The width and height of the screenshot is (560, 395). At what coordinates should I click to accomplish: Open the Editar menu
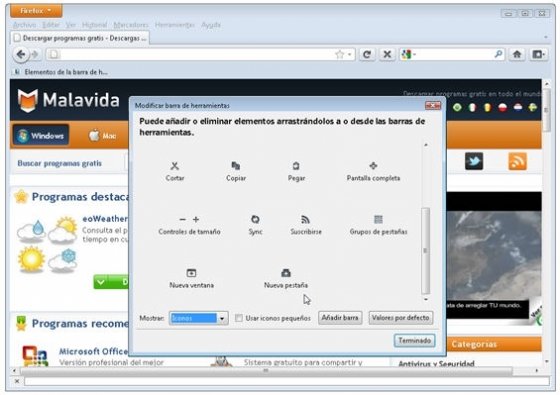click(51, 25)
